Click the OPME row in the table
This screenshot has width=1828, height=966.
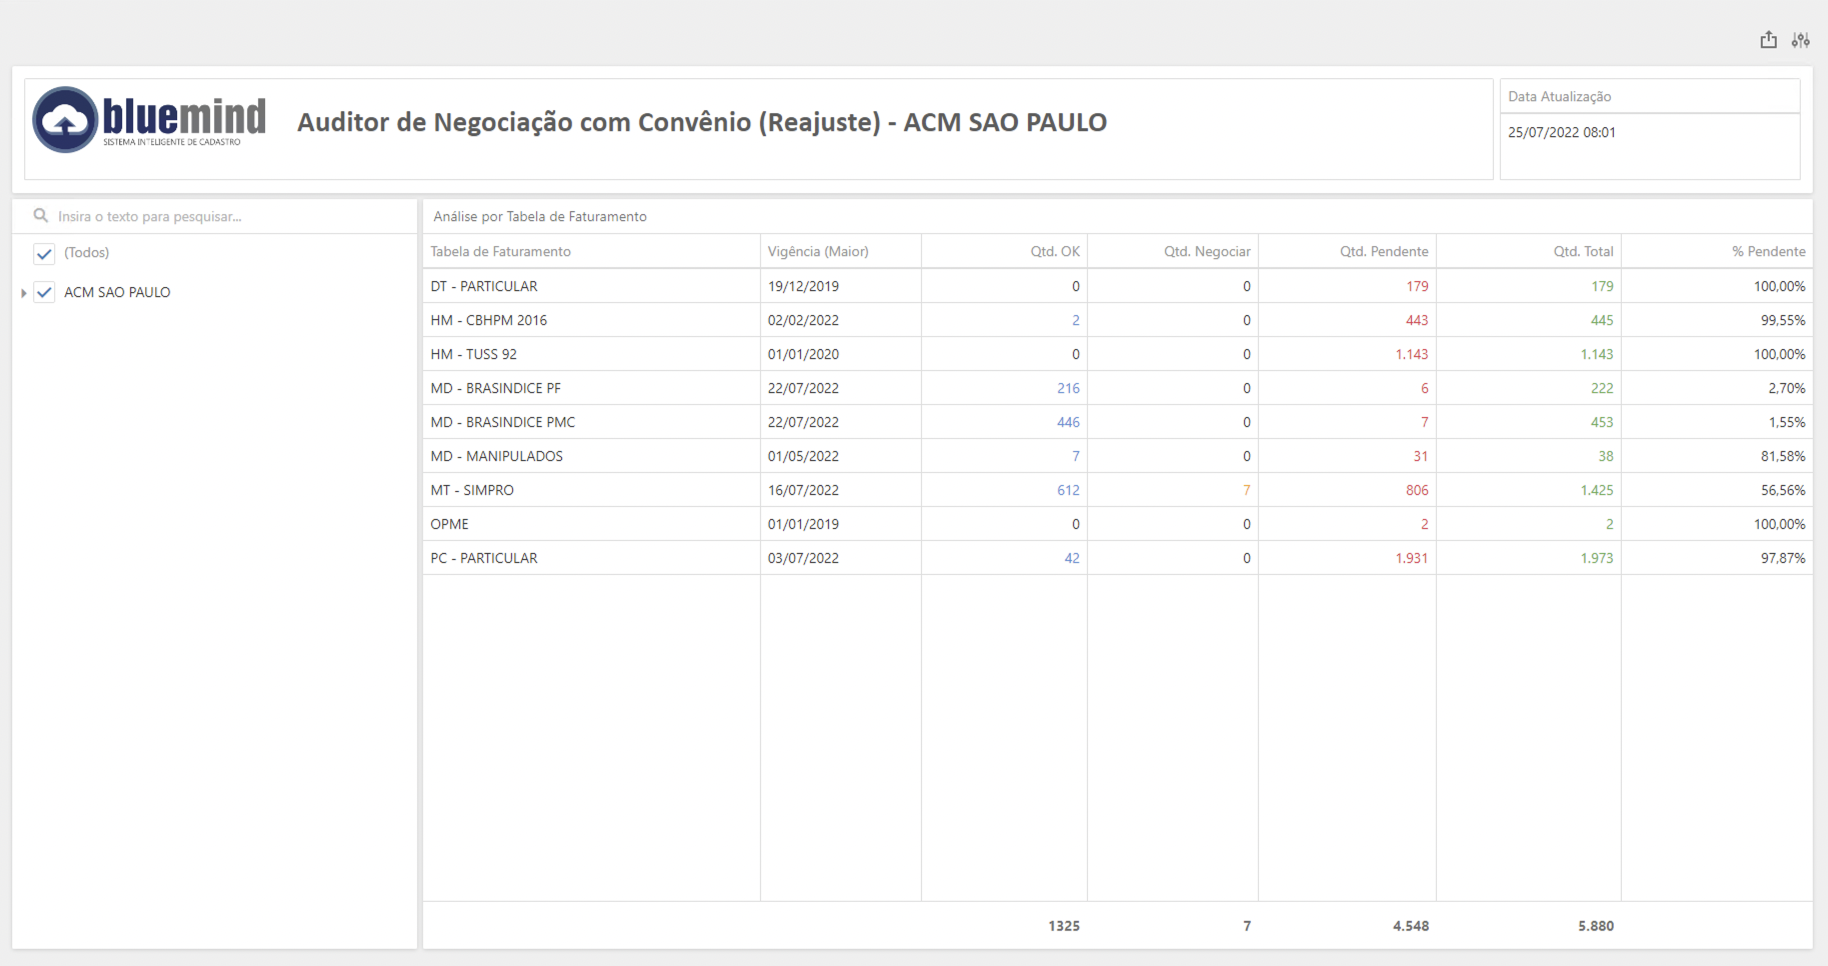[x=1117, y=524]
